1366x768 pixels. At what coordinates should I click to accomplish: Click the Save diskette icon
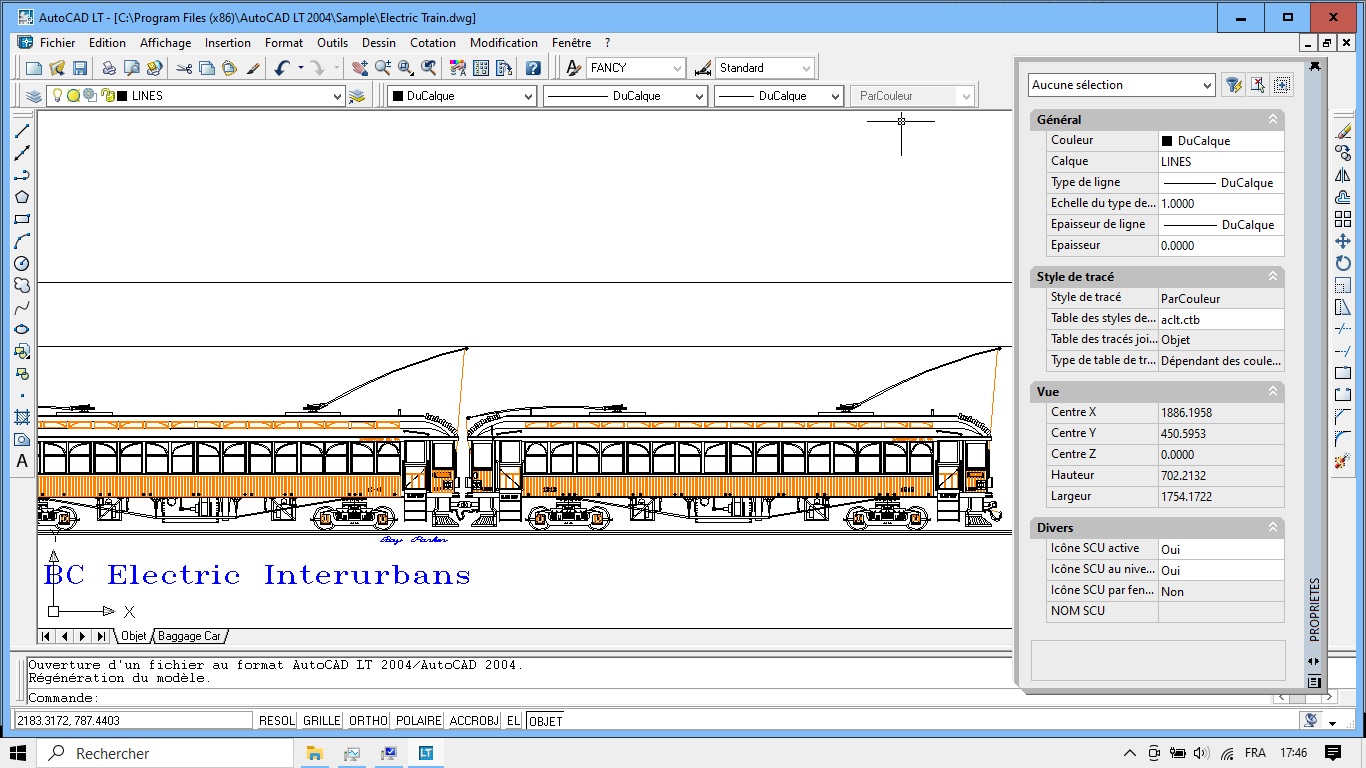click(x=80, y=68)
